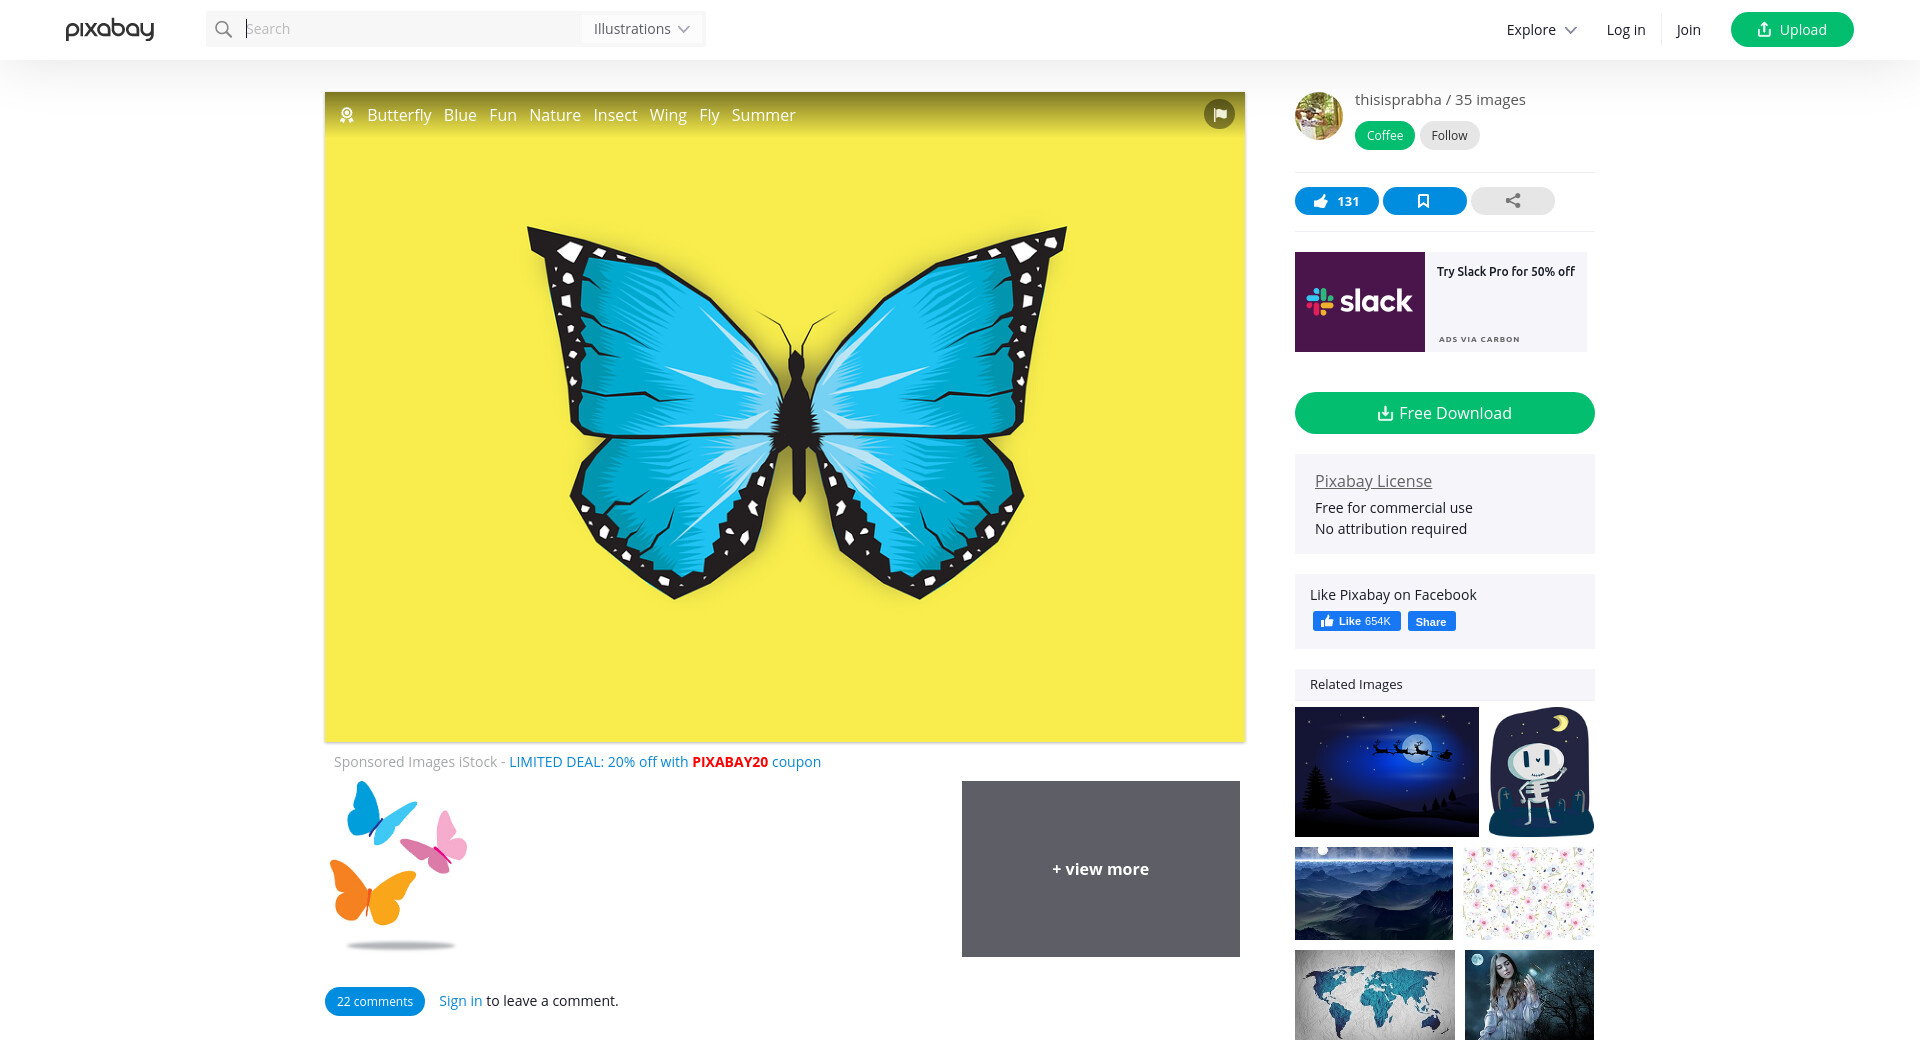Click the award badge icon beside Butterfly tag
Image resolution: width=1920 pixels, height=1040 pixels.
(347, 115)
